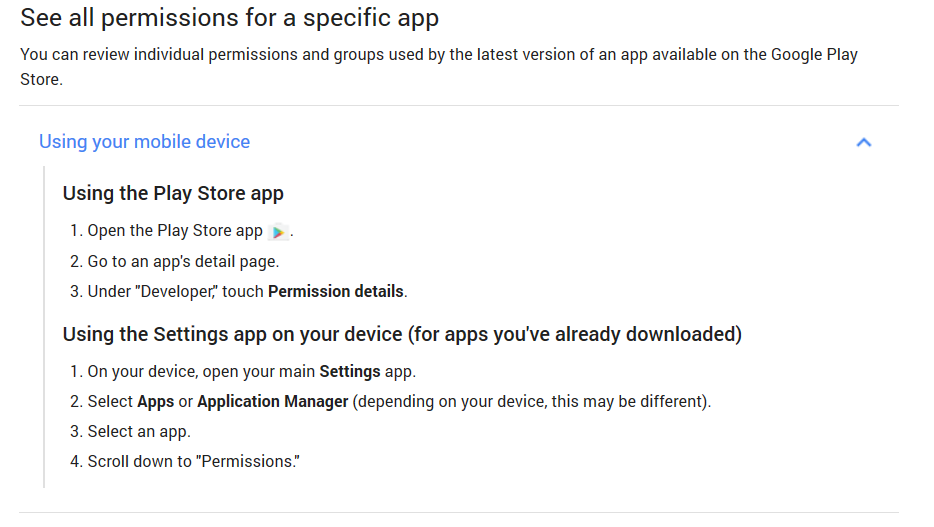934x527 pixels.
Task: Click the "for apps you've already downloaded" text
Action: click(575, 335)
